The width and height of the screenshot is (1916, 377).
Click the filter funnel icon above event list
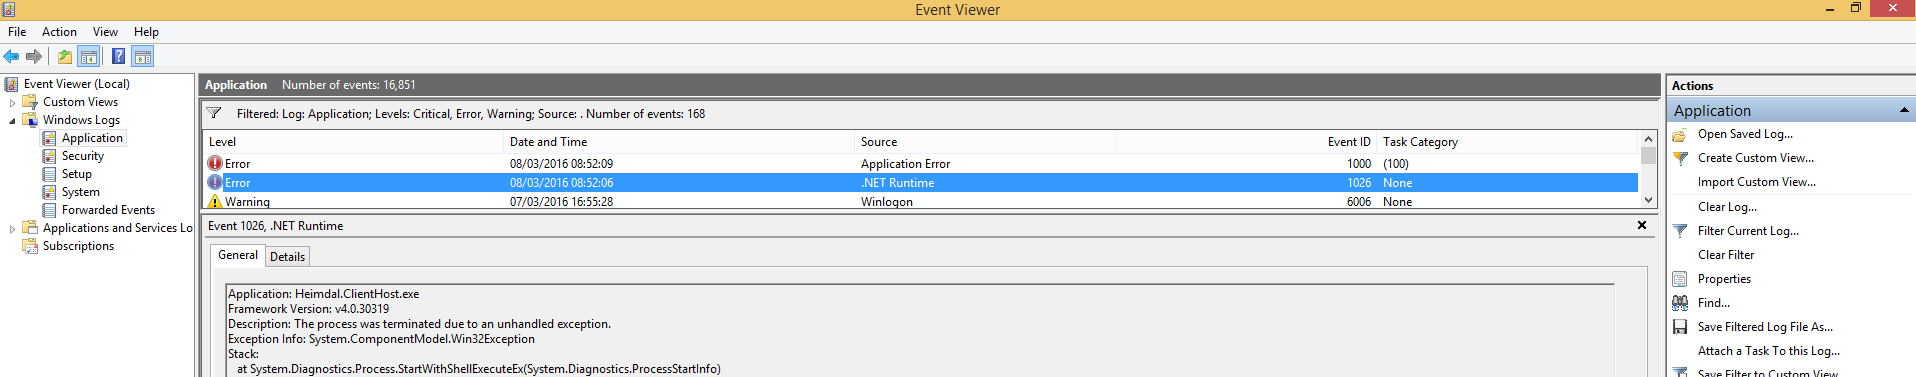tap(214, 113)
